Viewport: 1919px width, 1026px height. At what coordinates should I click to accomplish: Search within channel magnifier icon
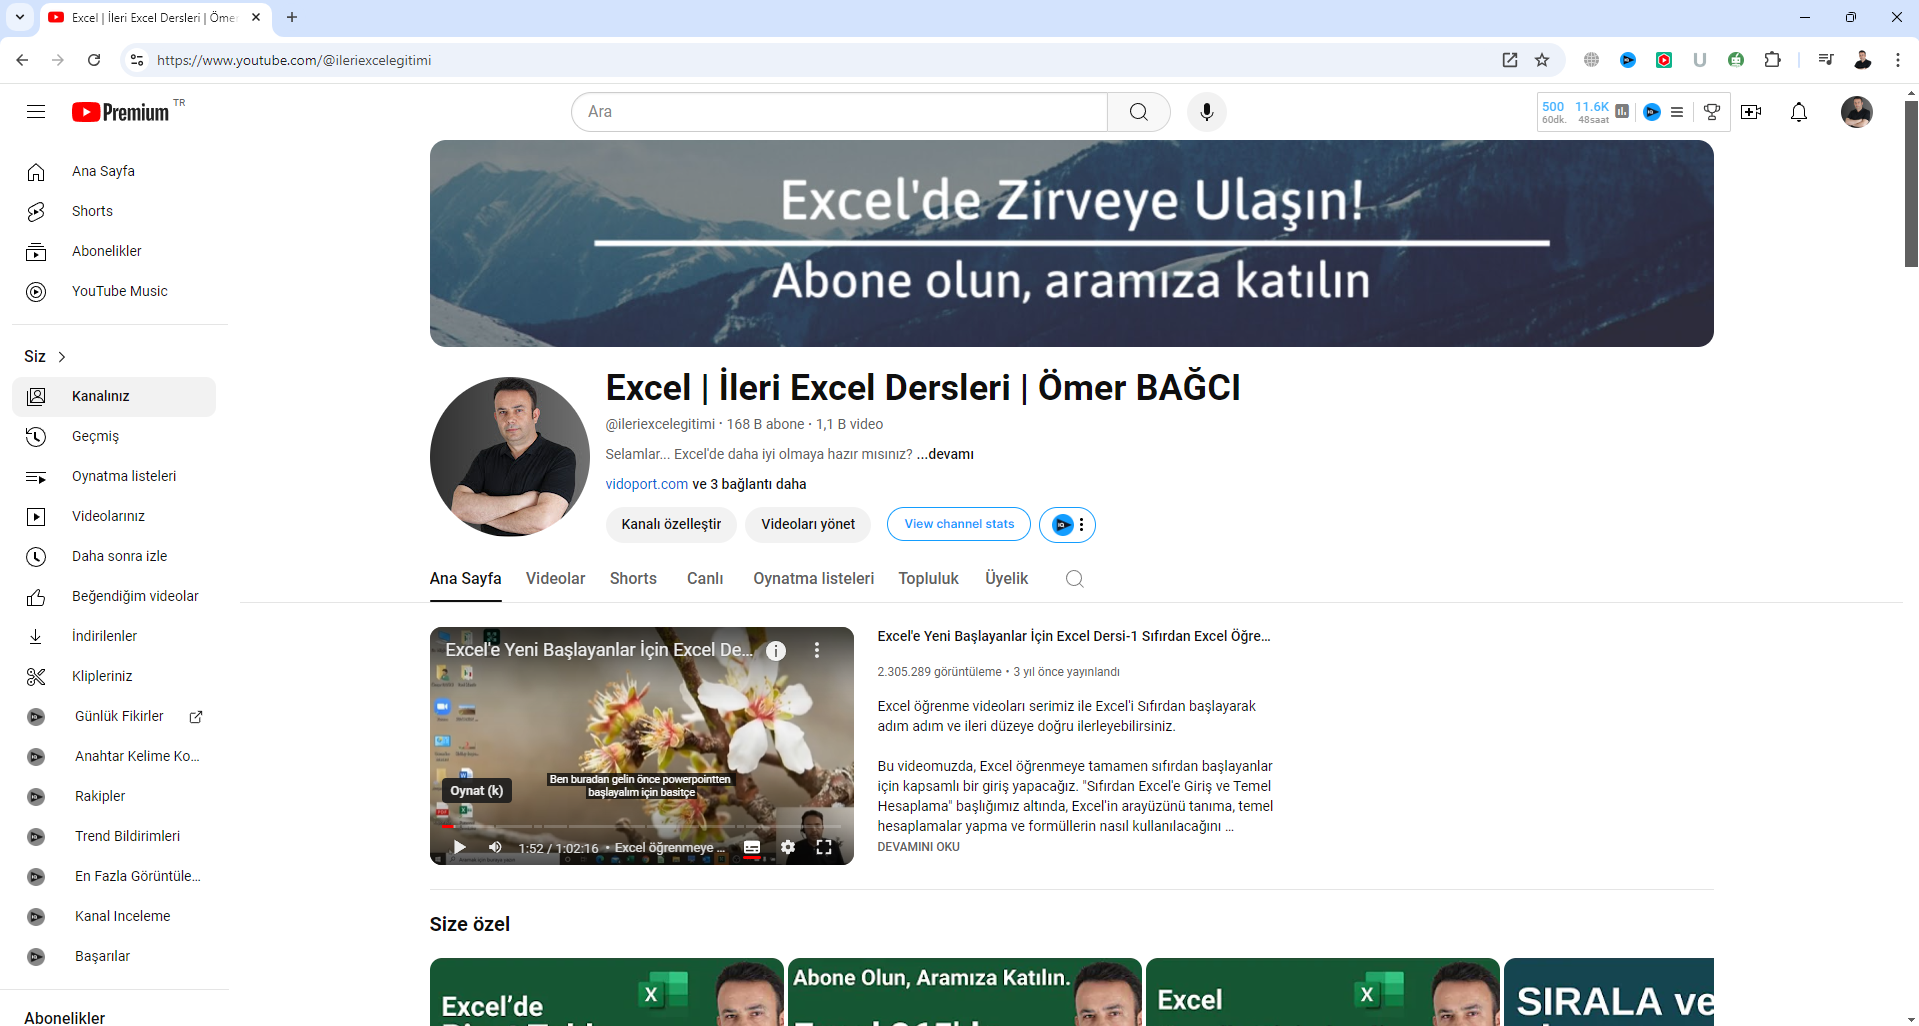pos(1075,579)
